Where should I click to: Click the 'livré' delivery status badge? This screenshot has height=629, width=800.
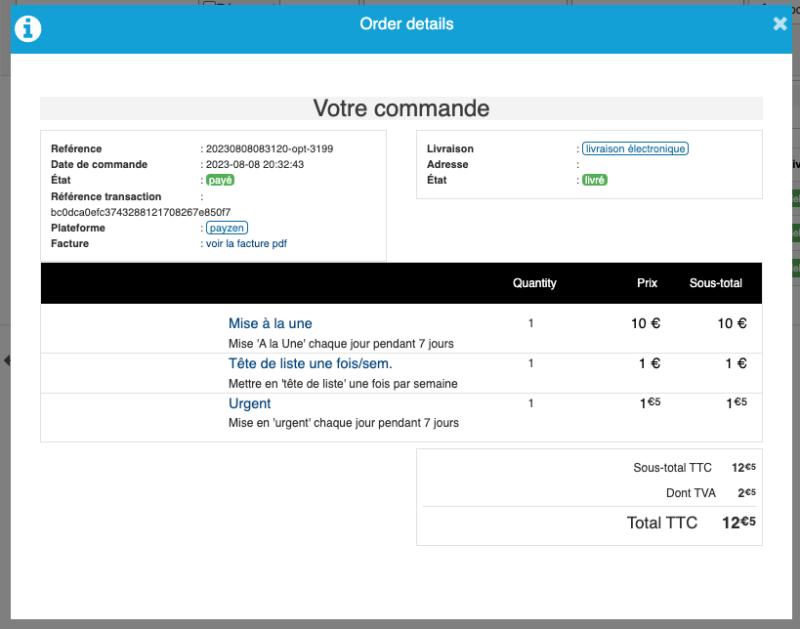coord(594,180)
